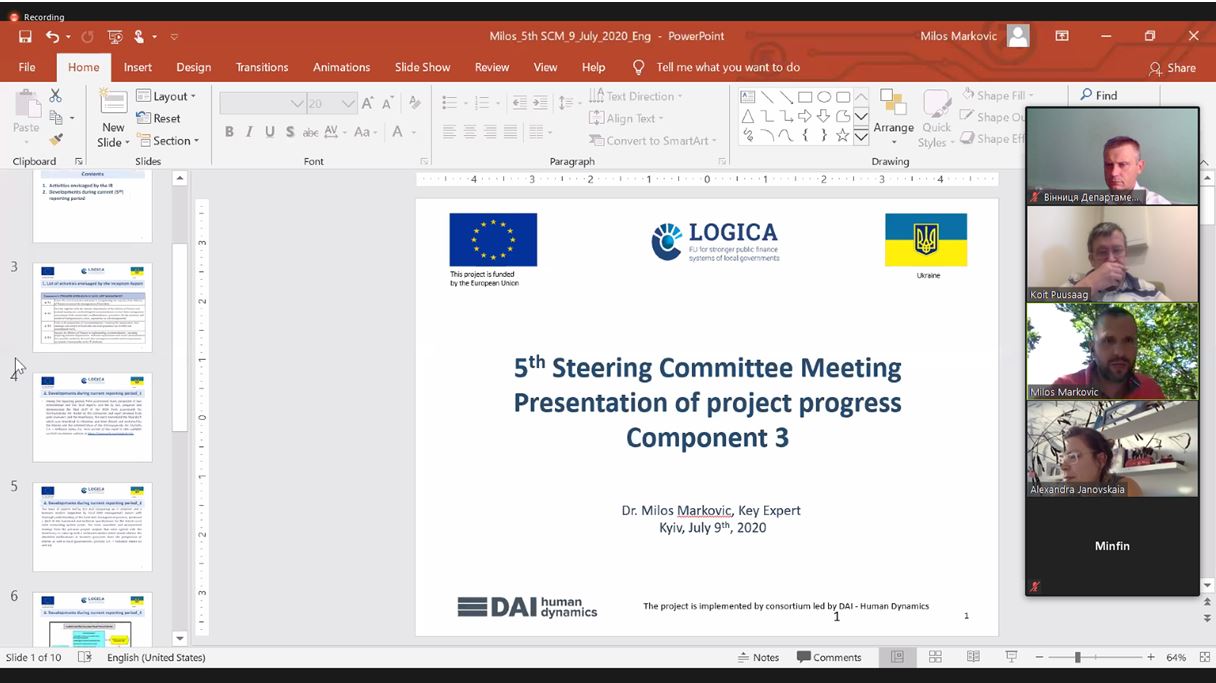
Task: Click the Save icon in quick access toolbar
Action: coord(26,36)
